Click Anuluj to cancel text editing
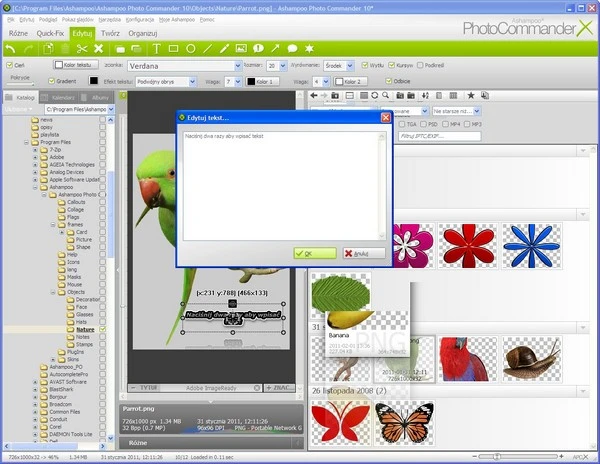Viewport: 600px width, 464px height. 363,254
